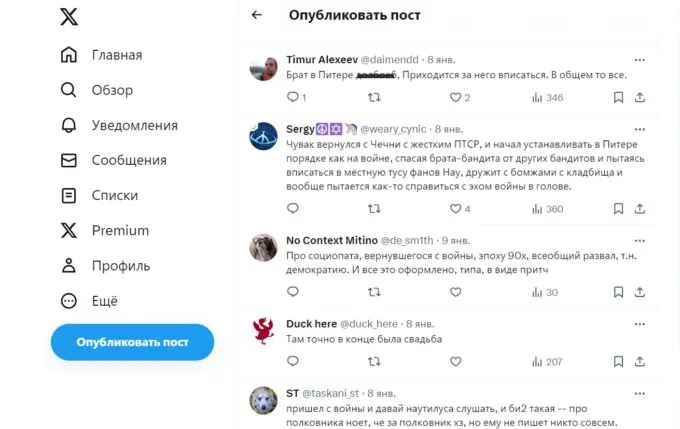View analytics on Sergy's post

coord(547,209)
